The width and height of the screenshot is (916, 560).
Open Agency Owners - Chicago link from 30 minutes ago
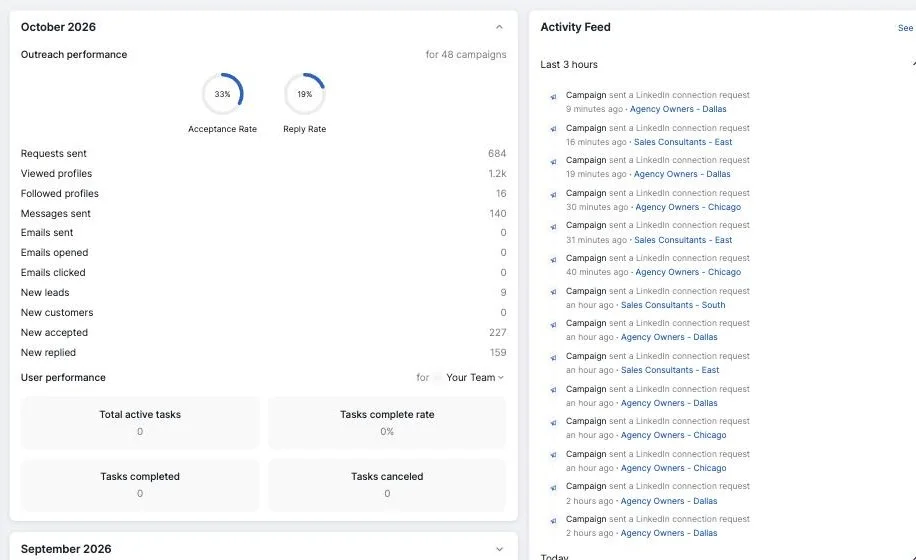pyautogui.click(x=688, y=207)
